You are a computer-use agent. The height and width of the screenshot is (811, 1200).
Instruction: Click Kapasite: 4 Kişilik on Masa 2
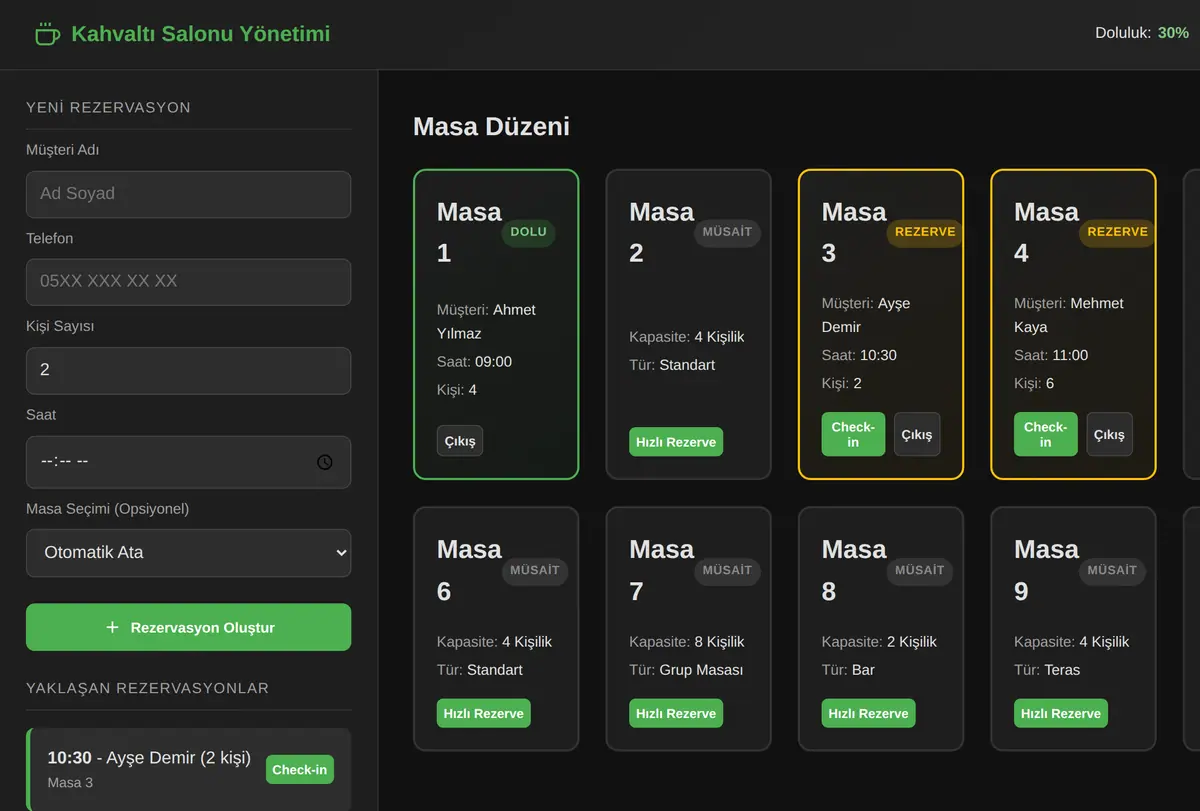click(687, 337)
